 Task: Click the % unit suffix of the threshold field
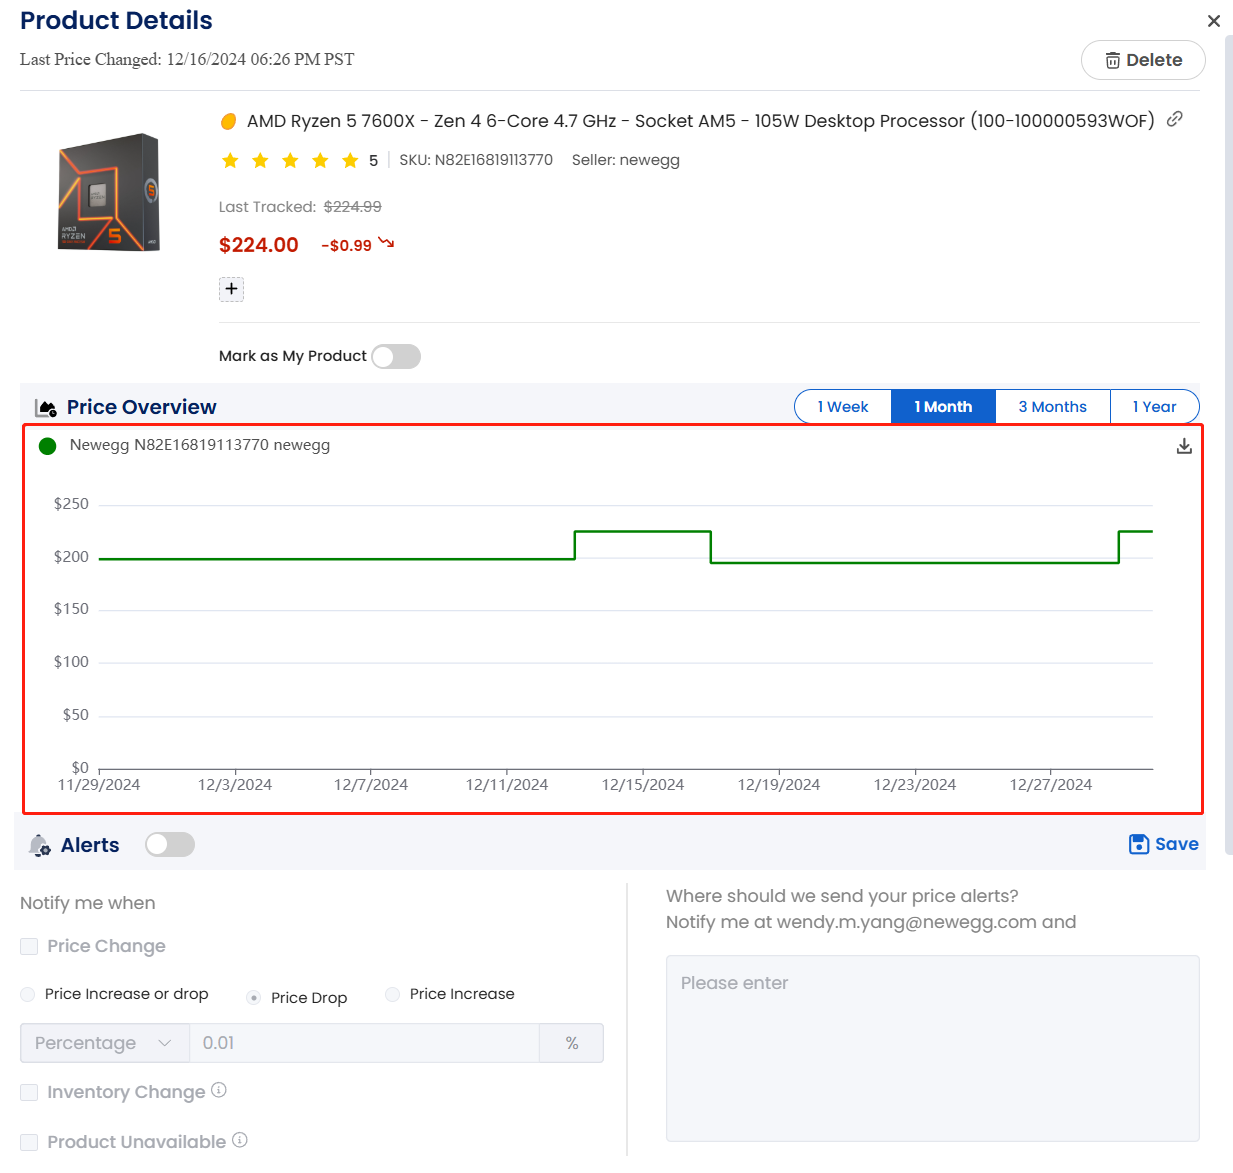tap(572, 1043)
